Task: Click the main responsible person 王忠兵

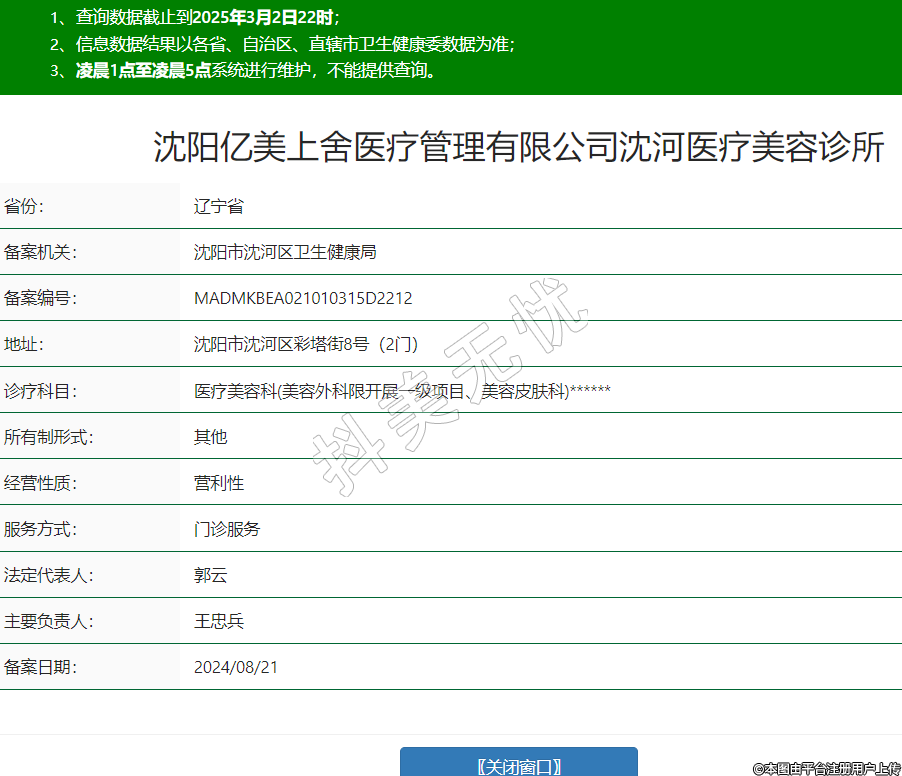Action: [219, 621]
